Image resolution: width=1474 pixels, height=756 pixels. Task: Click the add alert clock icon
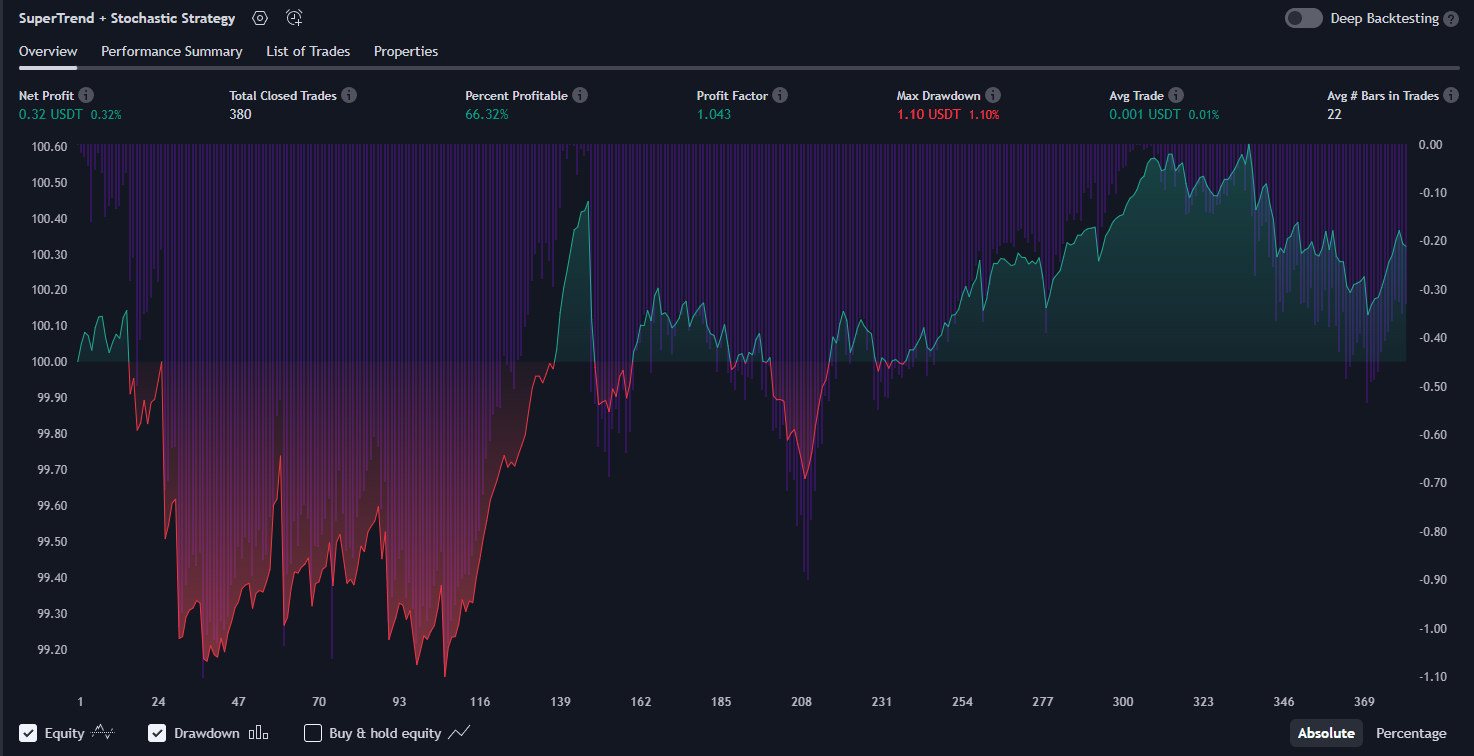tap(294, 18)
